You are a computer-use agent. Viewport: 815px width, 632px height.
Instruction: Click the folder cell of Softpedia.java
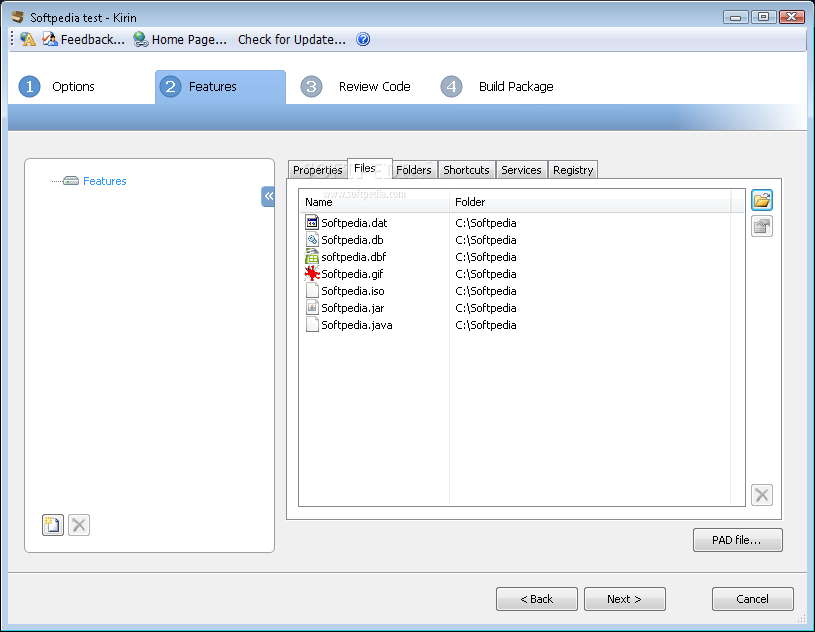coord(486,325)
